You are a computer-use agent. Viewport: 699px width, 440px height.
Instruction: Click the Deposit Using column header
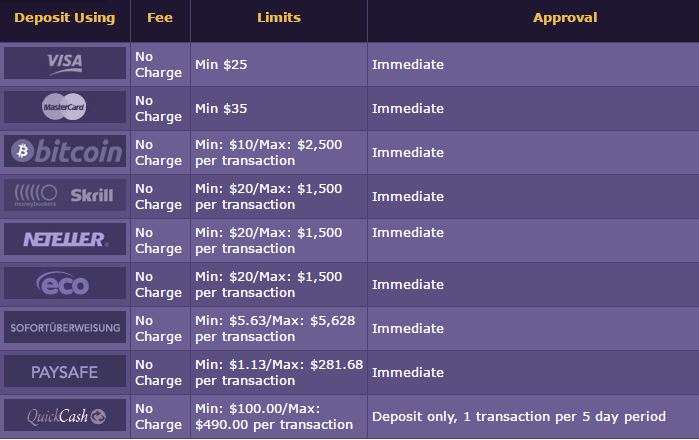(65, 18)
